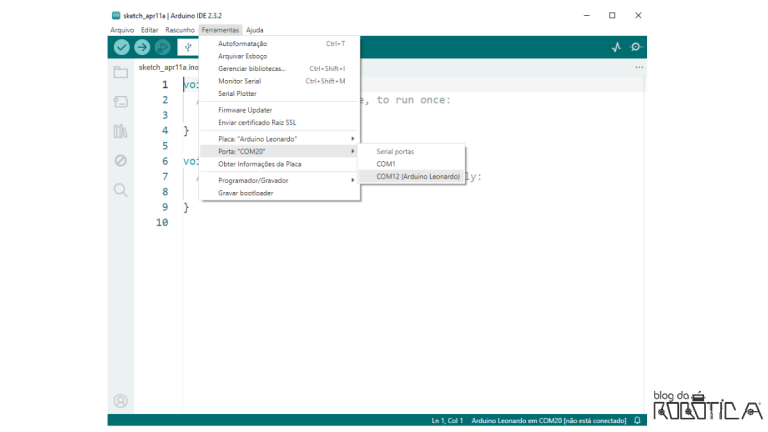The image size is (768, 432).
Task: Open the Debug sidebar icon
Action: 121,160
